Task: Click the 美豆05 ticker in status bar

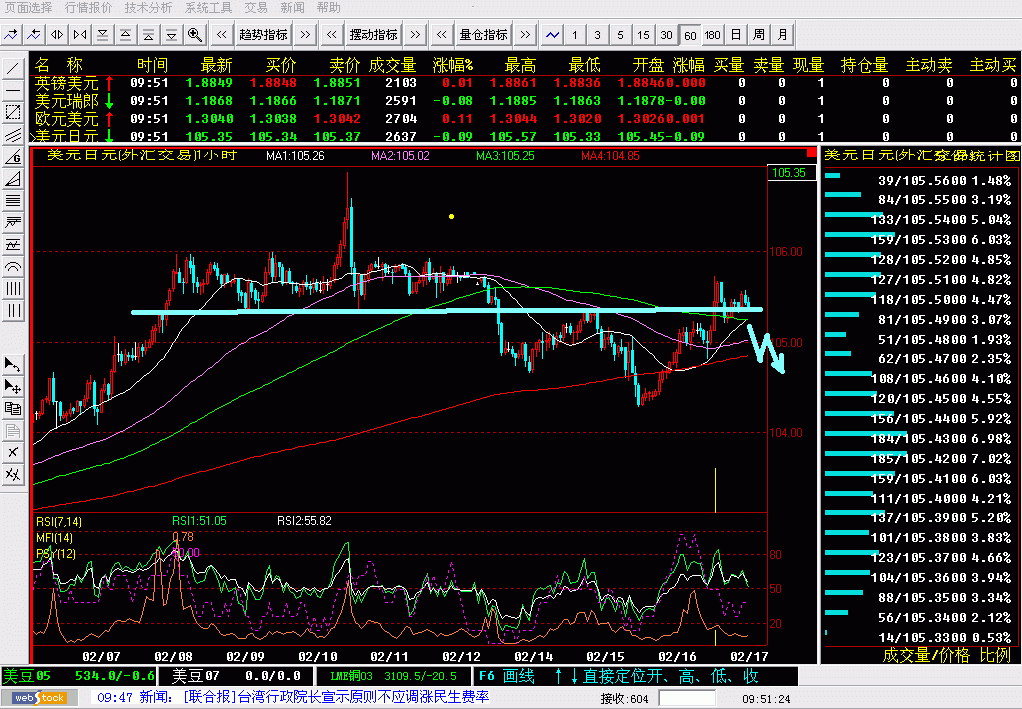Action: tap(79, 676)
